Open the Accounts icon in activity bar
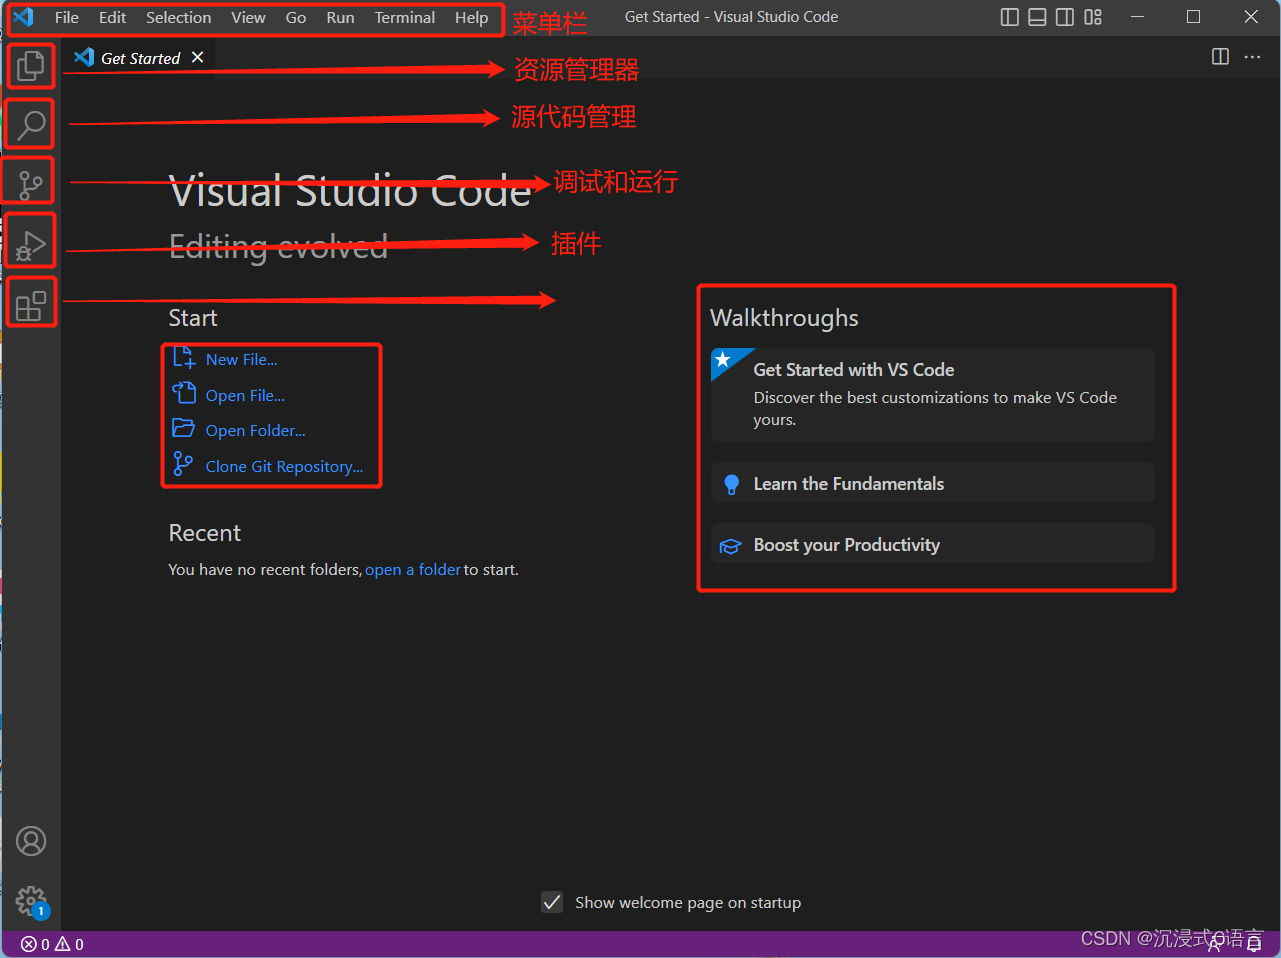 point(31,841)
